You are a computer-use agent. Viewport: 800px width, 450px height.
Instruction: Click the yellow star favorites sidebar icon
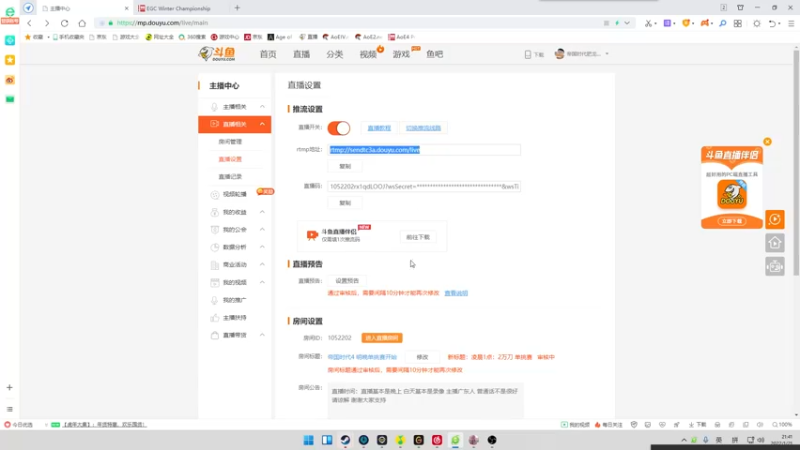[x=10, y=60]
